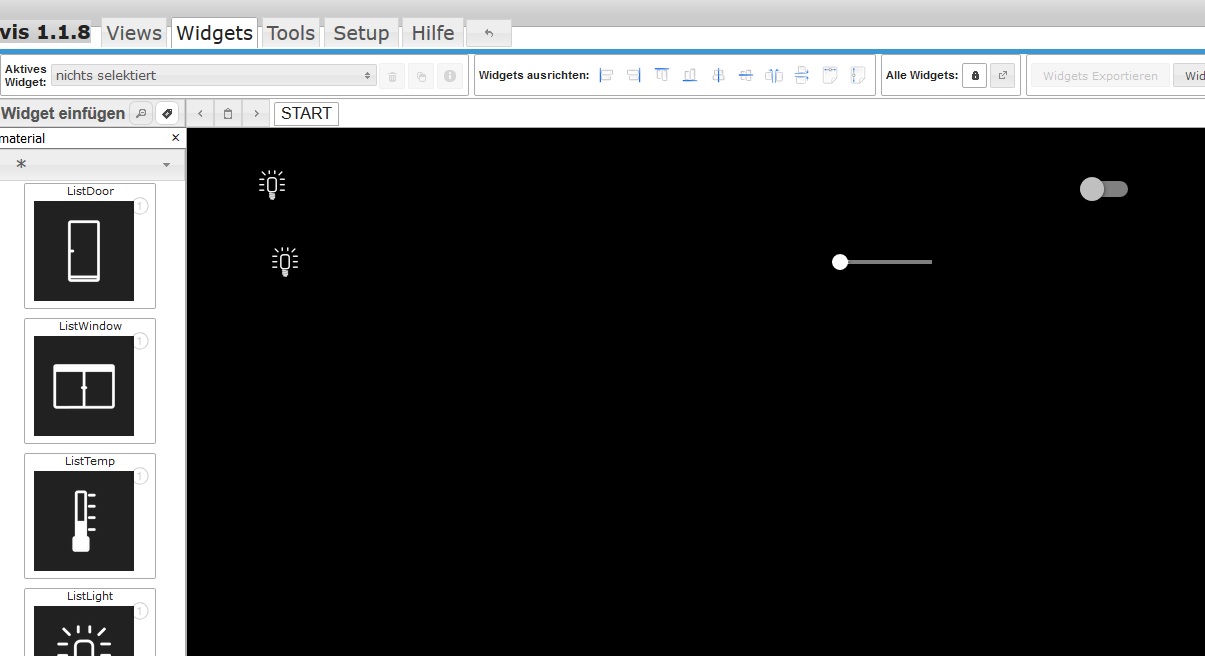Open all widgets export icon

tap(1003, 76)
